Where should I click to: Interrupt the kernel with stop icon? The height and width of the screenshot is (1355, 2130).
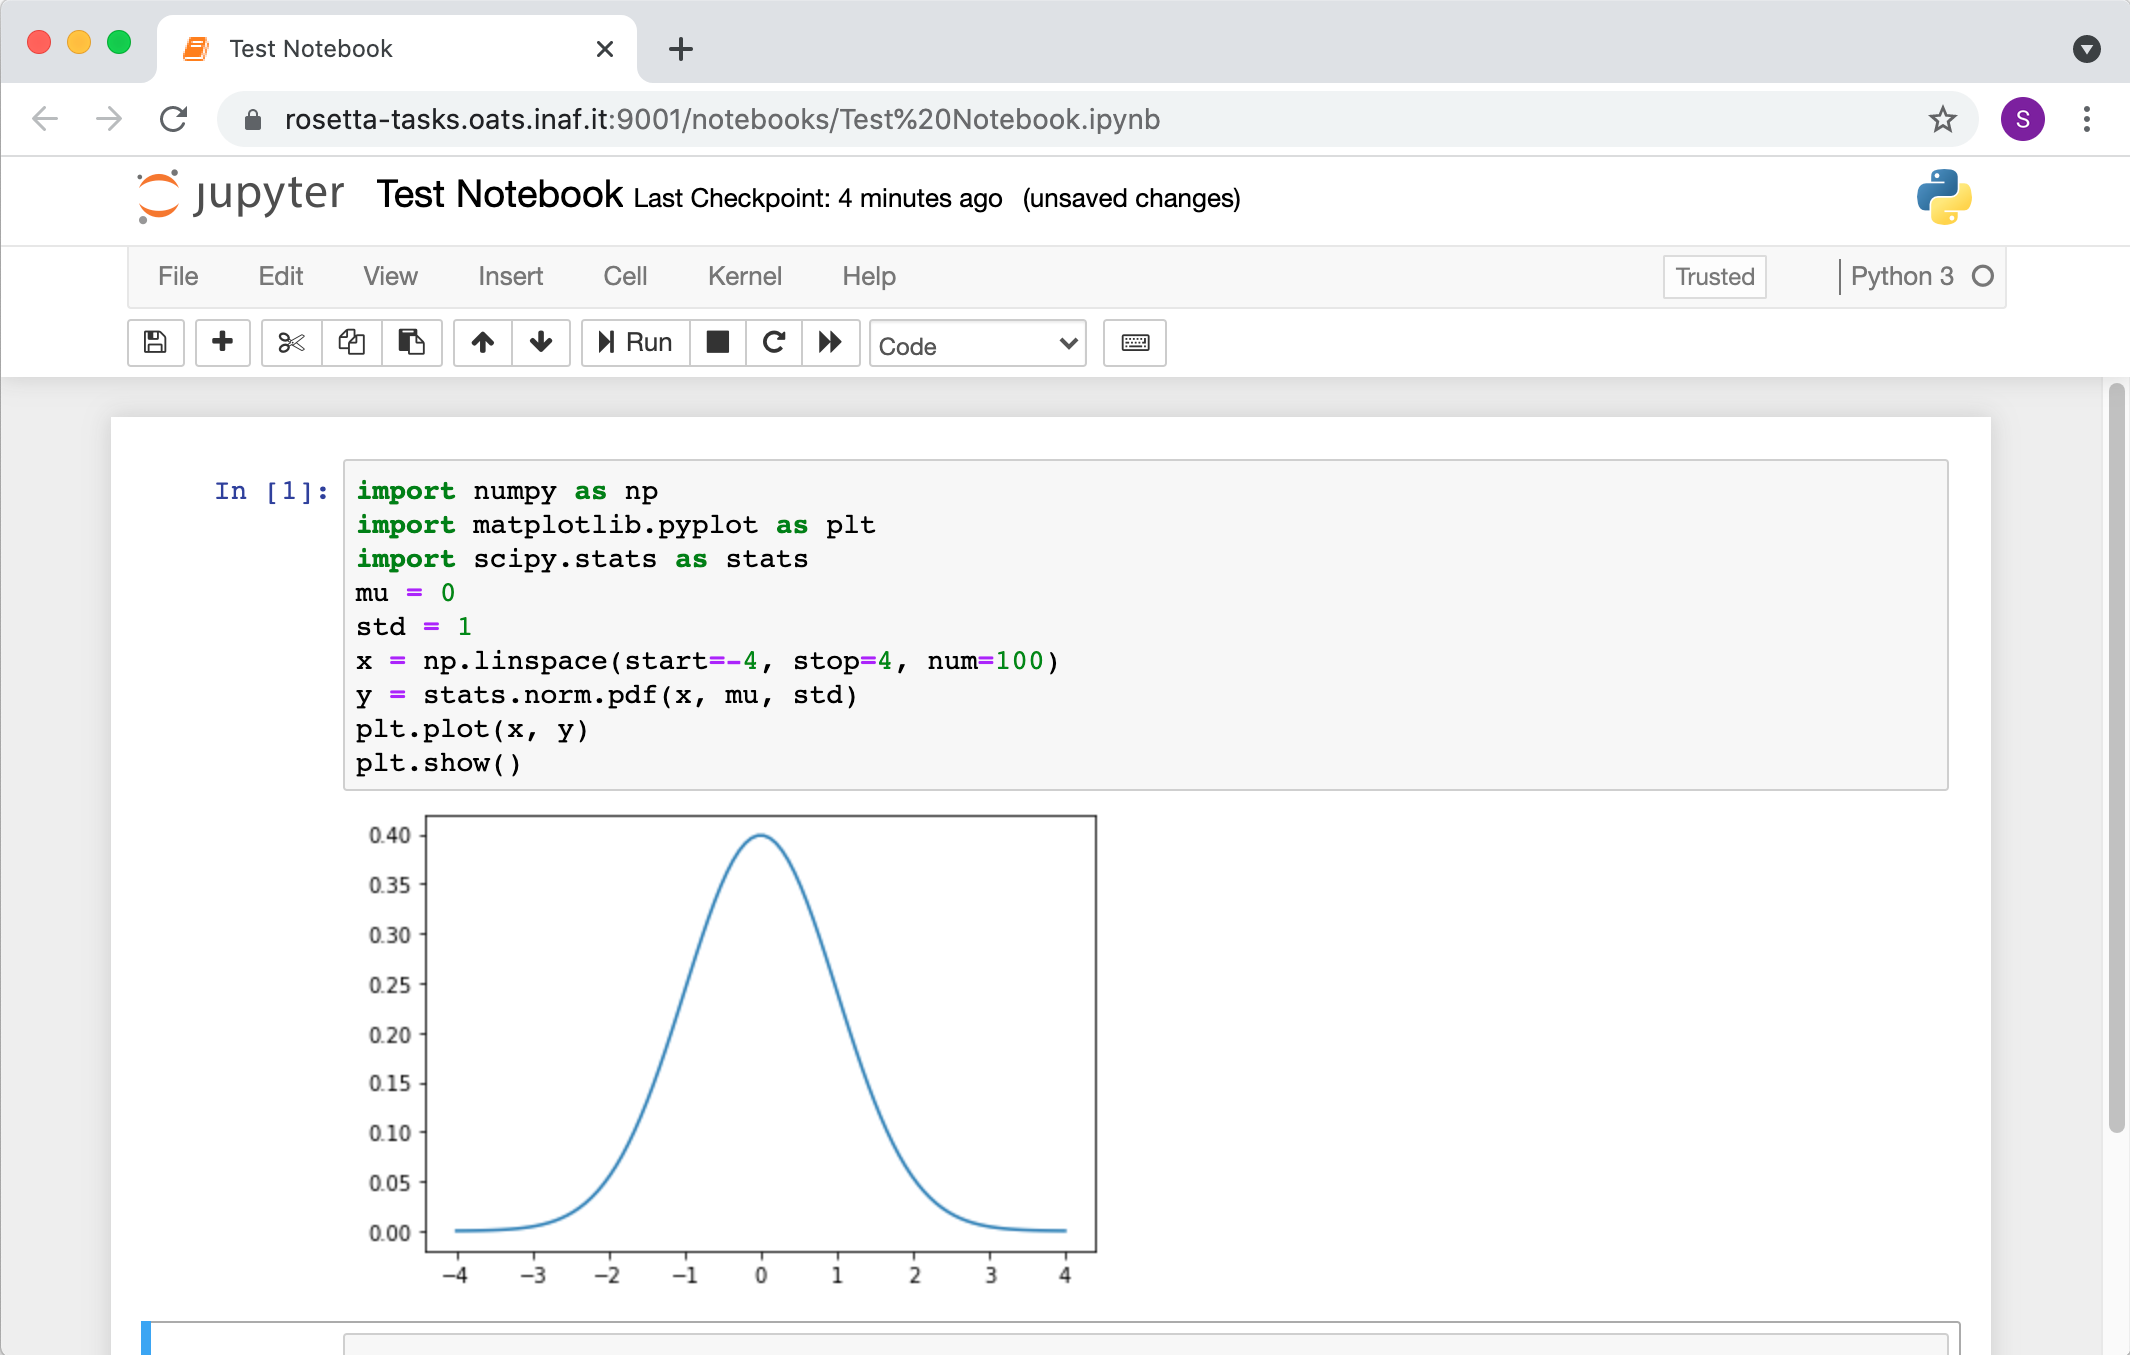(x=717, y=343)
